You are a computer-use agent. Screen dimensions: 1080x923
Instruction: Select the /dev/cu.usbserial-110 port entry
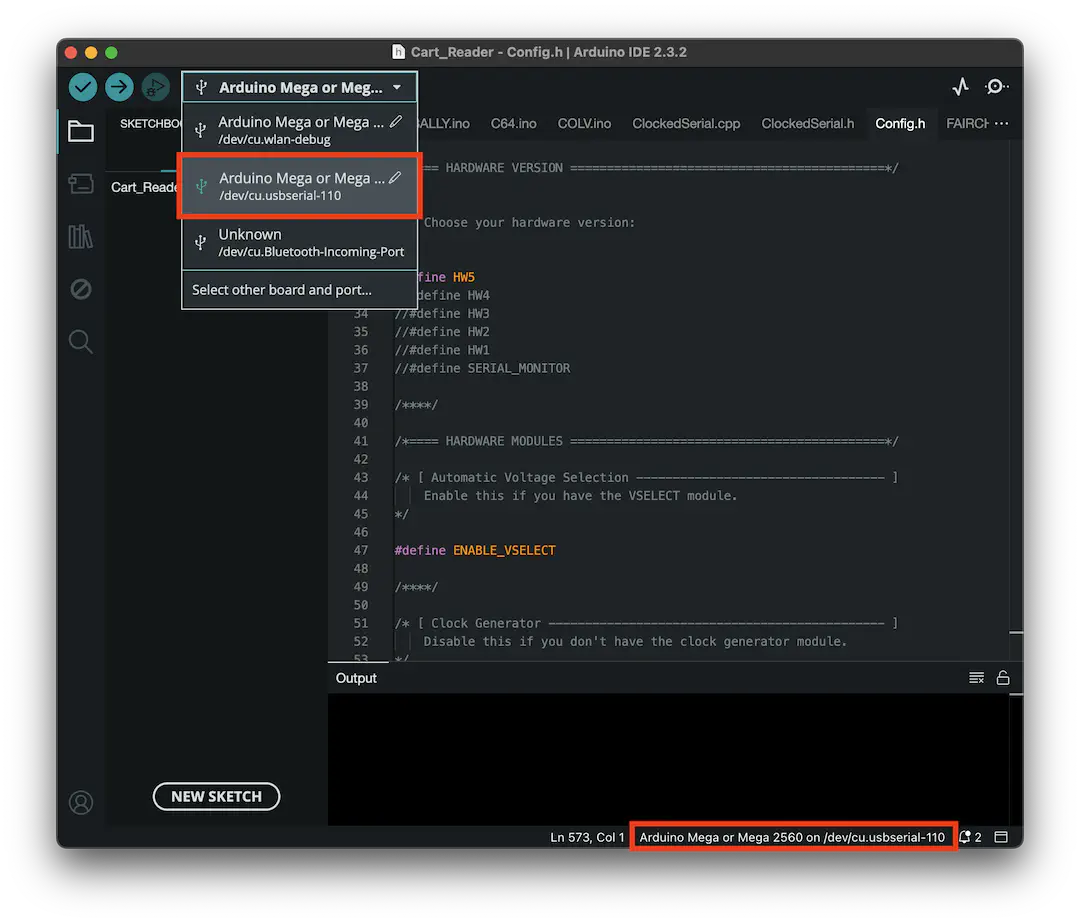[299, 186]
